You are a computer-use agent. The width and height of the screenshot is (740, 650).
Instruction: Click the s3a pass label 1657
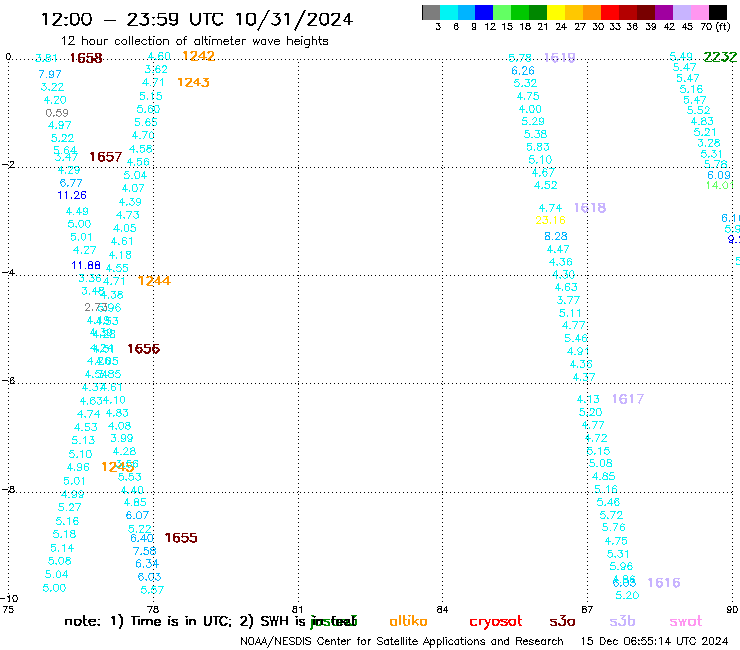pos(106,157)
